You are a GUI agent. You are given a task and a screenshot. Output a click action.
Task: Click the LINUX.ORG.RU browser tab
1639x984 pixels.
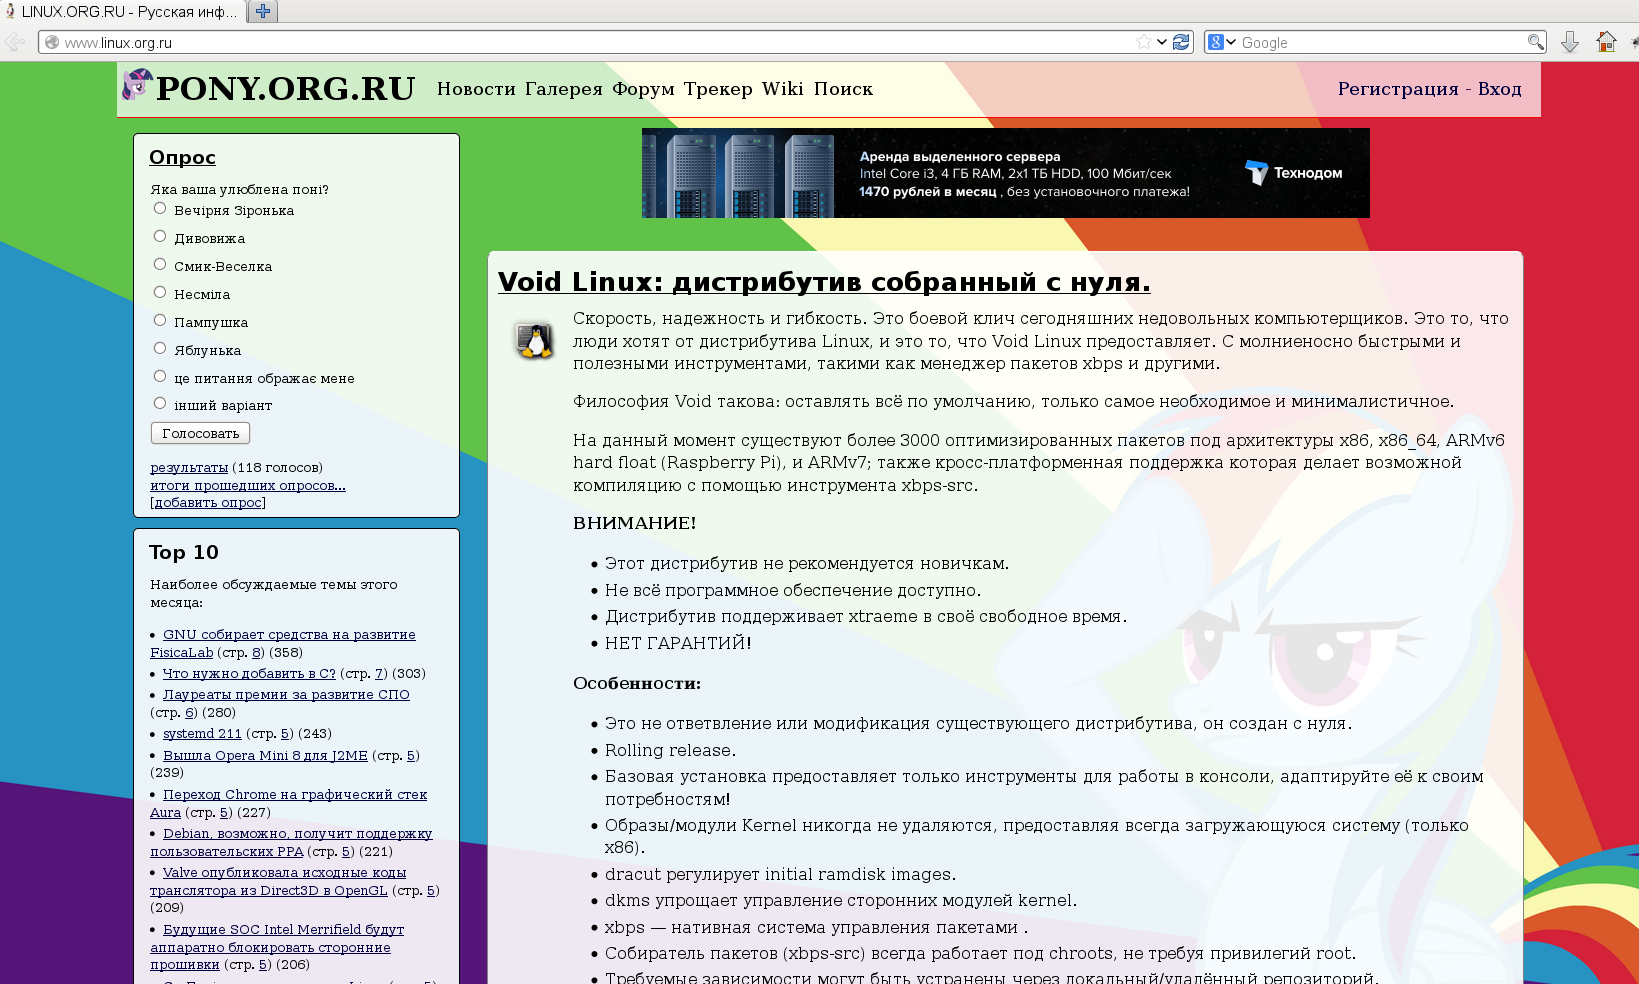(123, 12)
